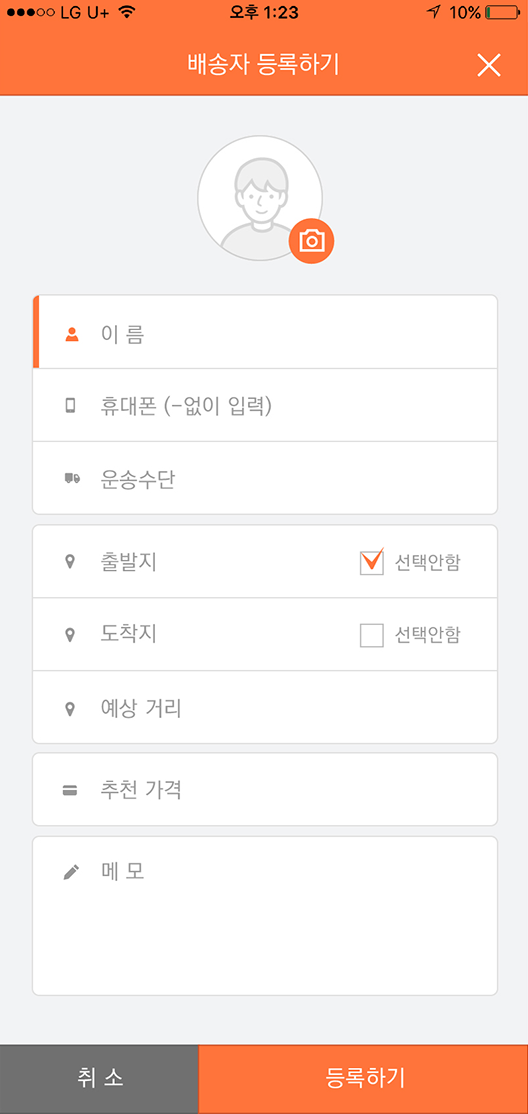Screen dimensions: 528x1114
Task: Tap the orange camera icon on the avatar
Action: [x=311, y=242]
